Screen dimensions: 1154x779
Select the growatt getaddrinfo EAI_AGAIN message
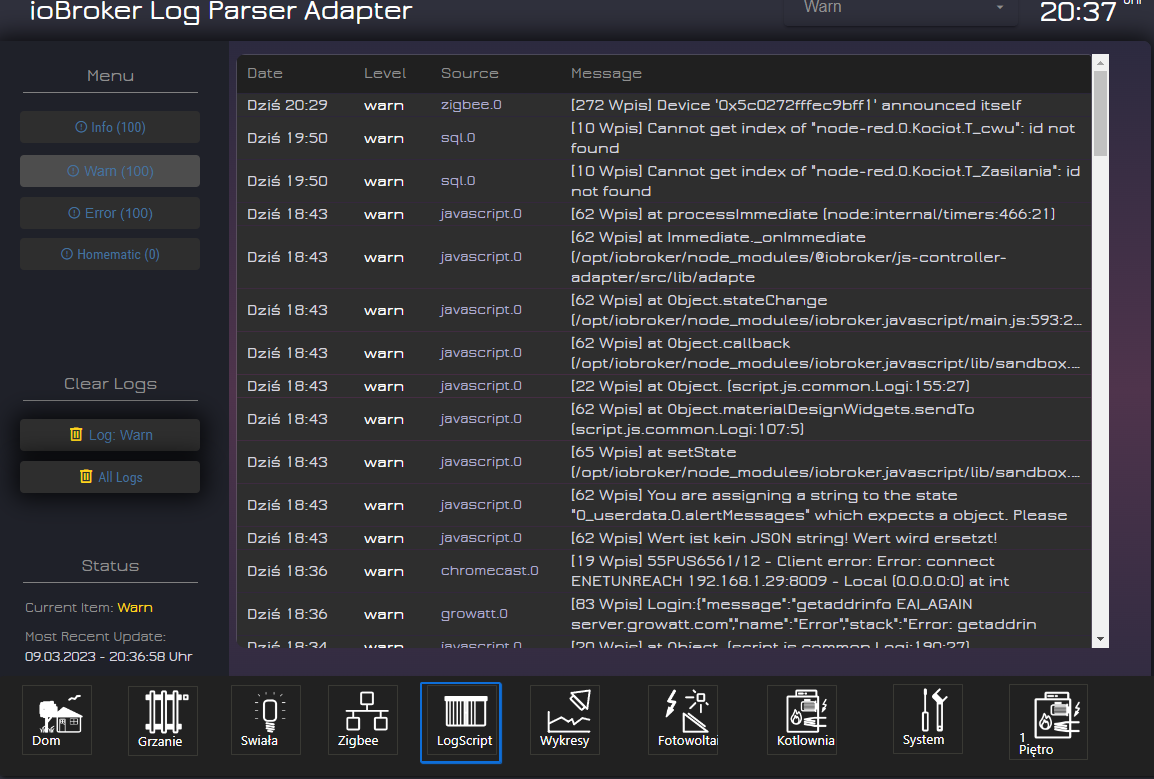[x=804, y=614]
